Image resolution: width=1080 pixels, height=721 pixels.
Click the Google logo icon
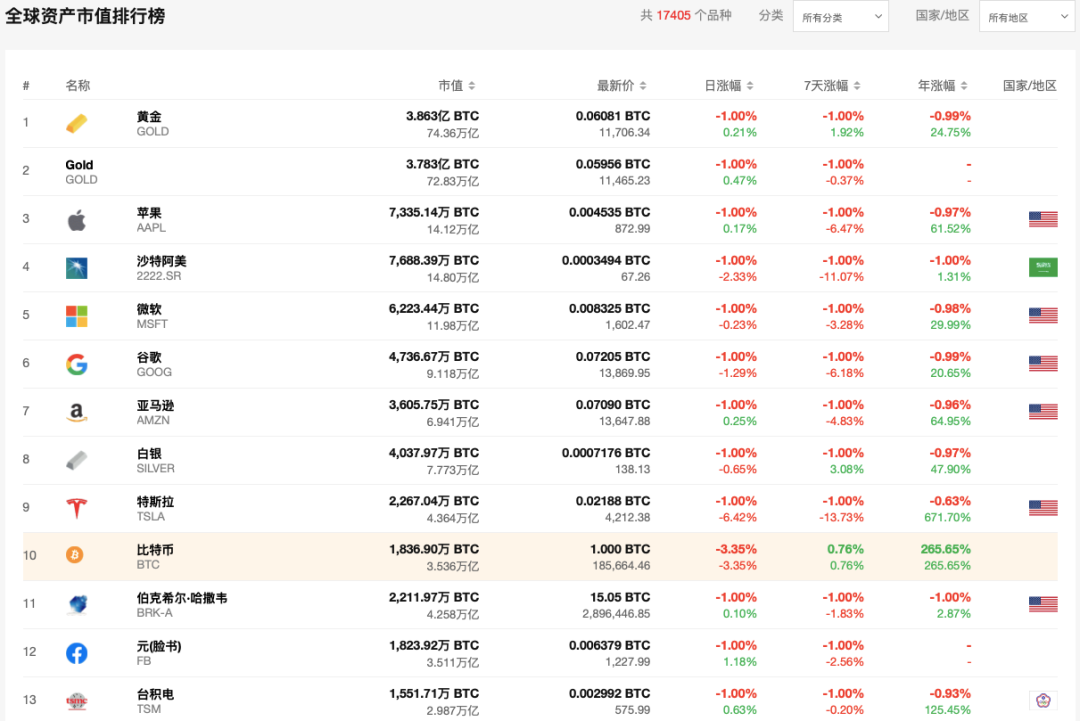77,364
